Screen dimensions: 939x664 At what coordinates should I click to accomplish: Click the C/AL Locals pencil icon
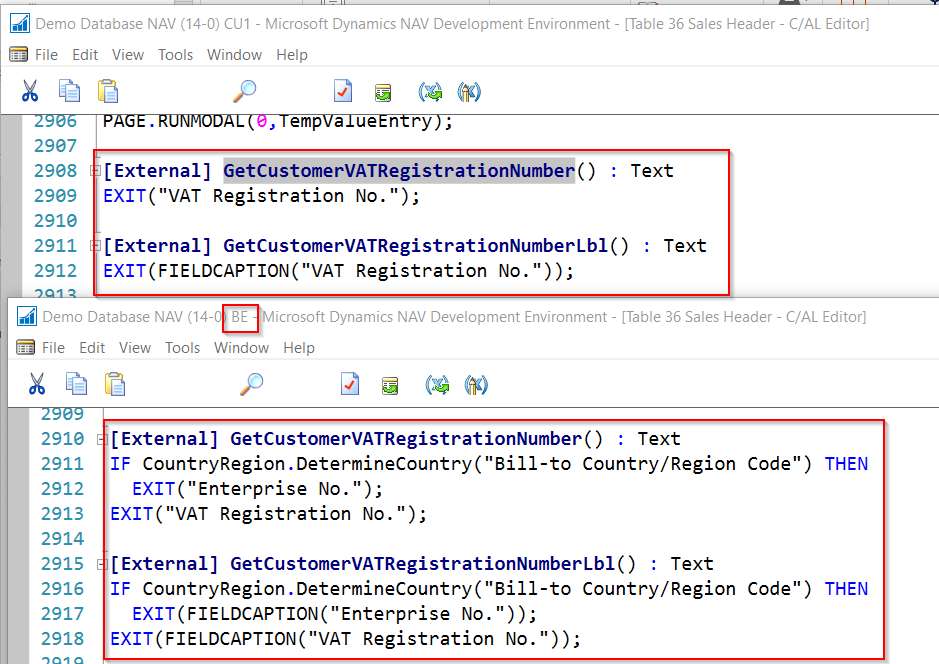(x=469, y=90)
